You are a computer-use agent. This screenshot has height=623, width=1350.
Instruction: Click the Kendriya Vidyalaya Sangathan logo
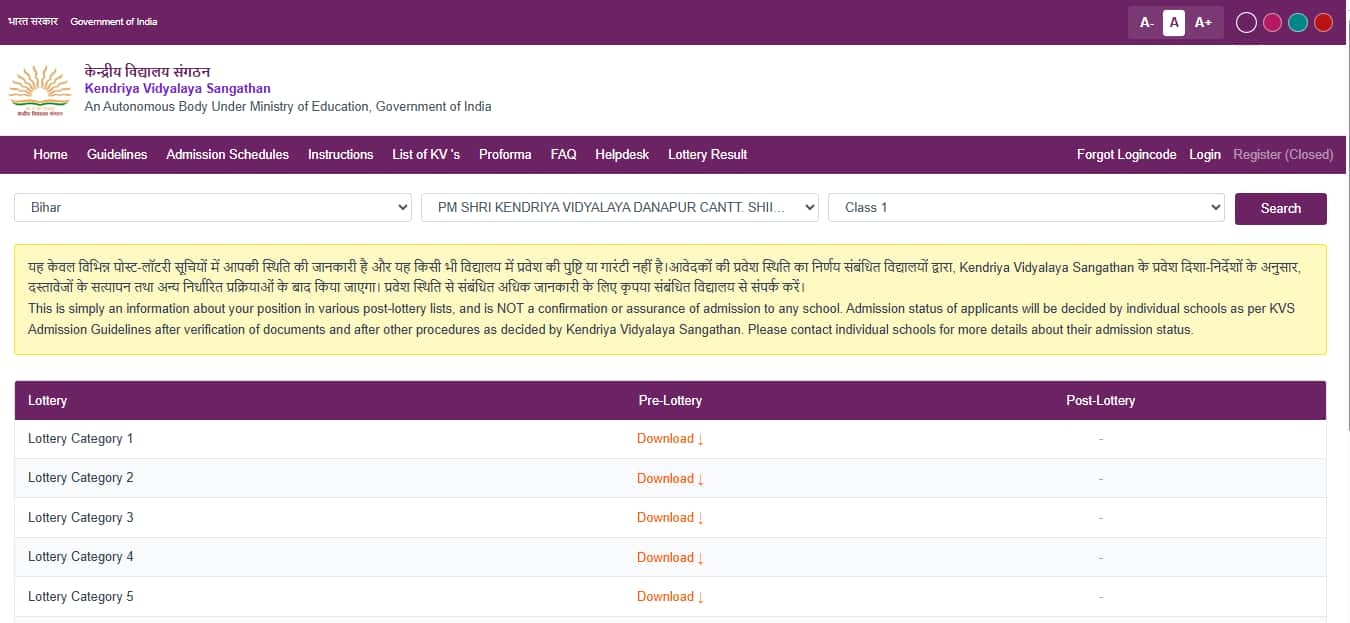40,91
